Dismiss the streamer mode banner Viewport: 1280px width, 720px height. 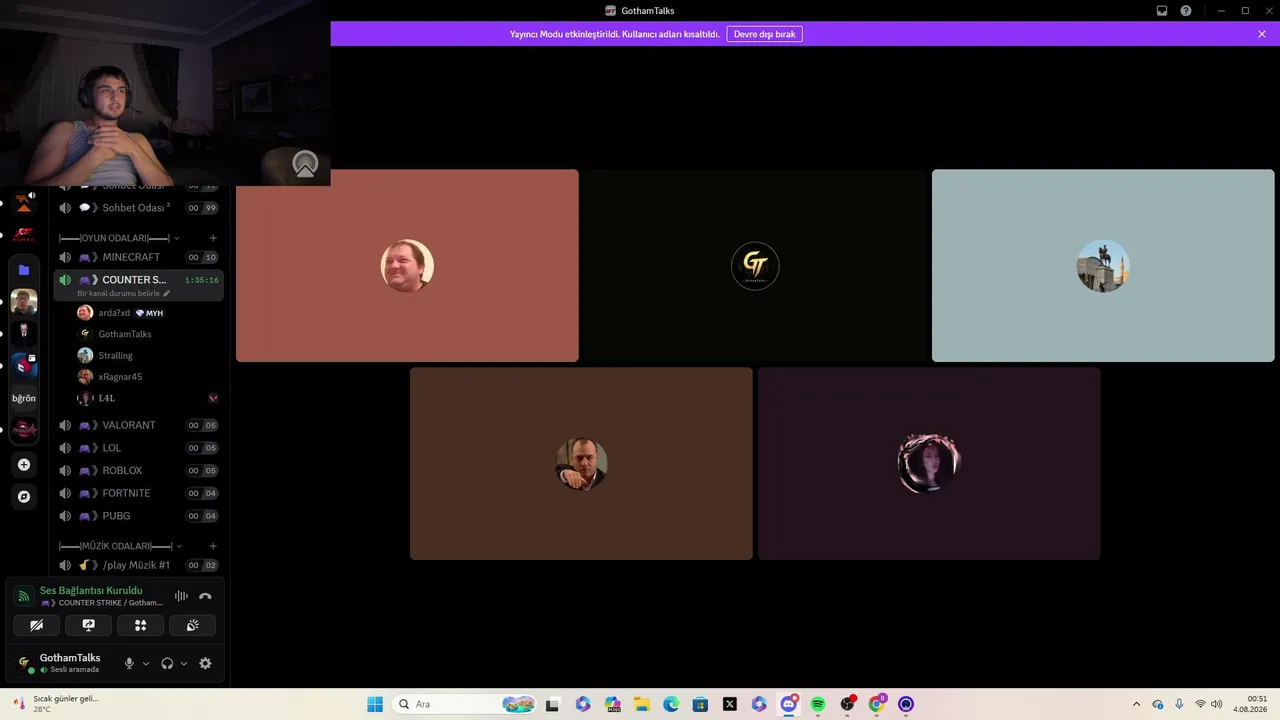pos(1262,34)
